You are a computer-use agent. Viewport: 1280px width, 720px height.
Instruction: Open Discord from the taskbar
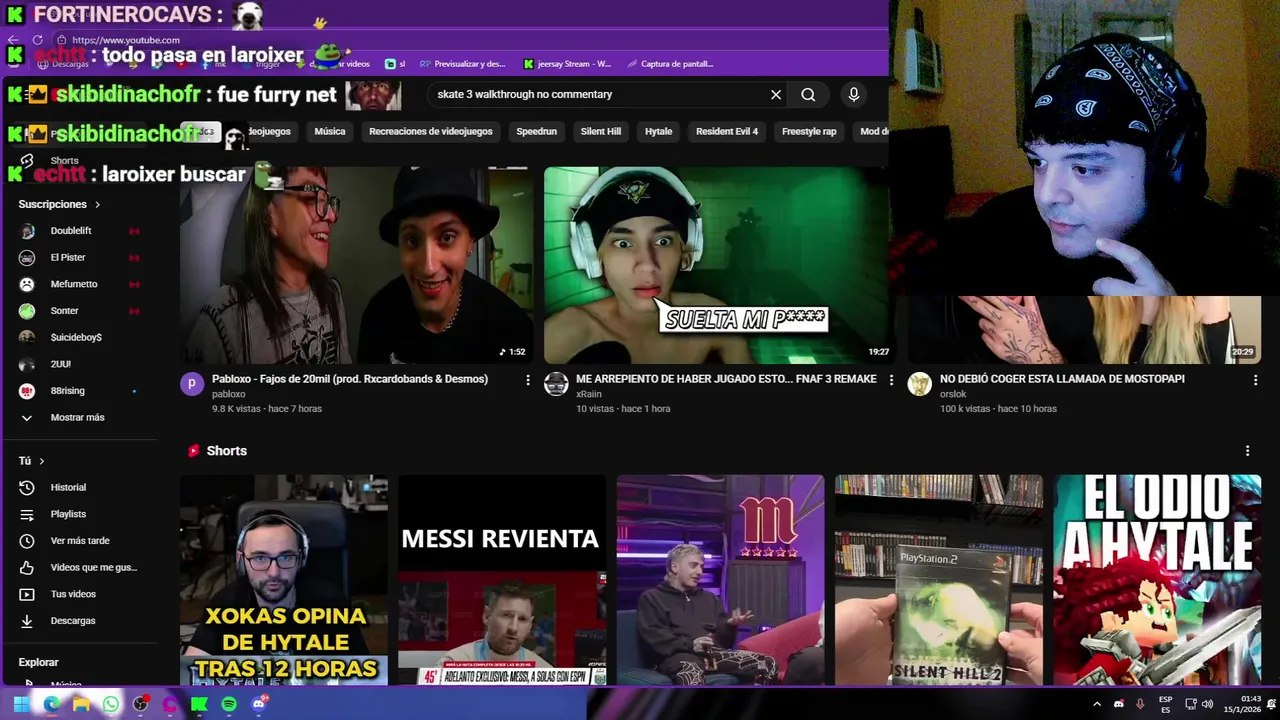[259, 704]
